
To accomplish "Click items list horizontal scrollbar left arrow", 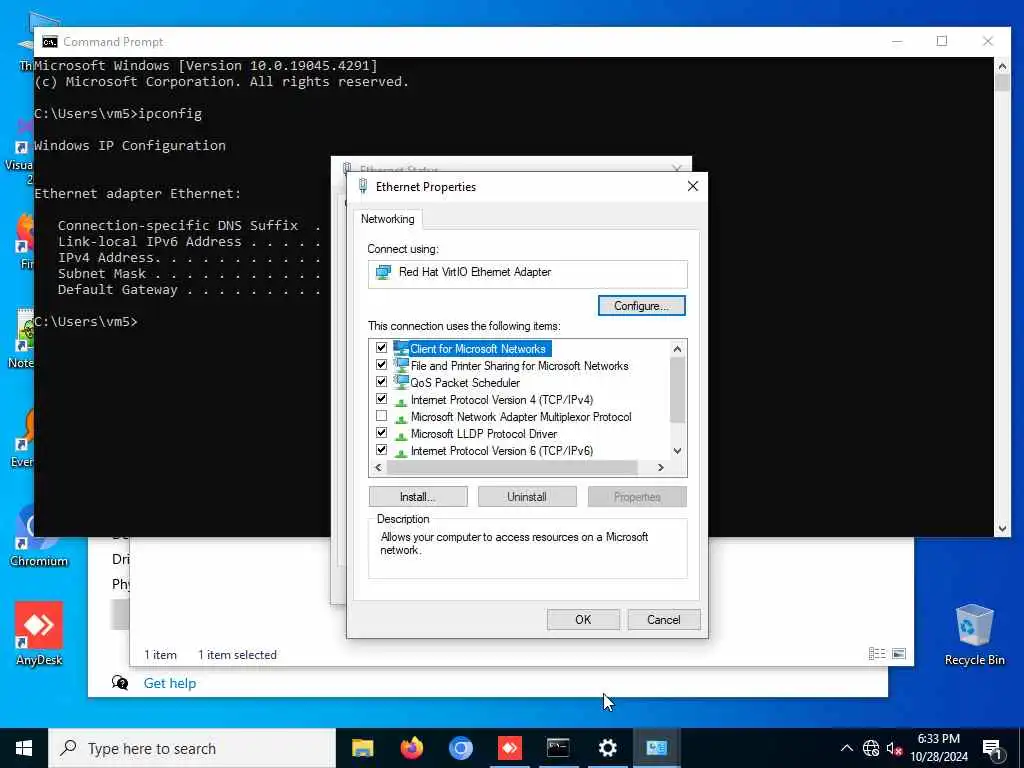I will (378, 468).
